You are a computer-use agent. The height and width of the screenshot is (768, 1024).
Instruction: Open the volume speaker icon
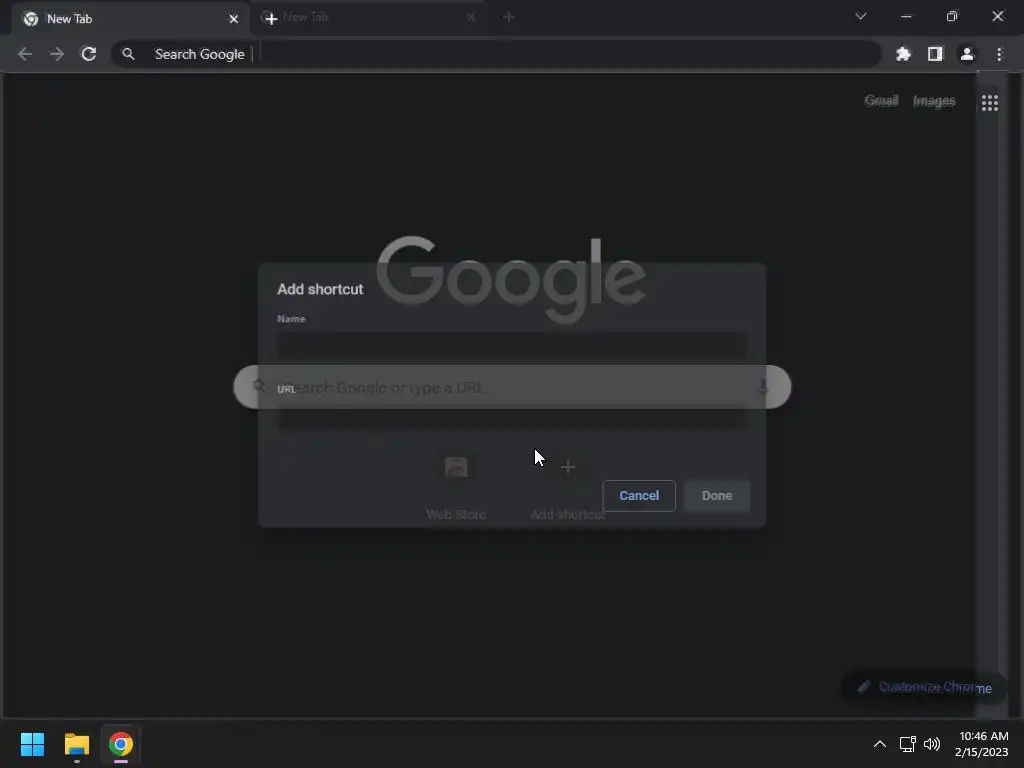932,744
